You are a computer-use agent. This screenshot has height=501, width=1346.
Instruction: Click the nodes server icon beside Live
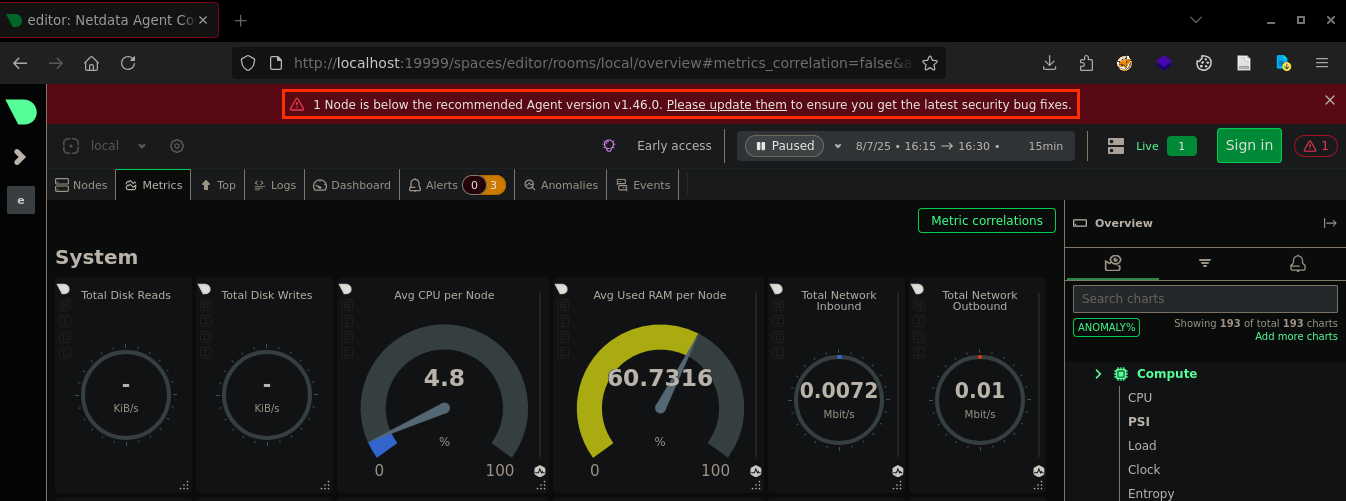pyautogui.click(x=1116, y=146)
